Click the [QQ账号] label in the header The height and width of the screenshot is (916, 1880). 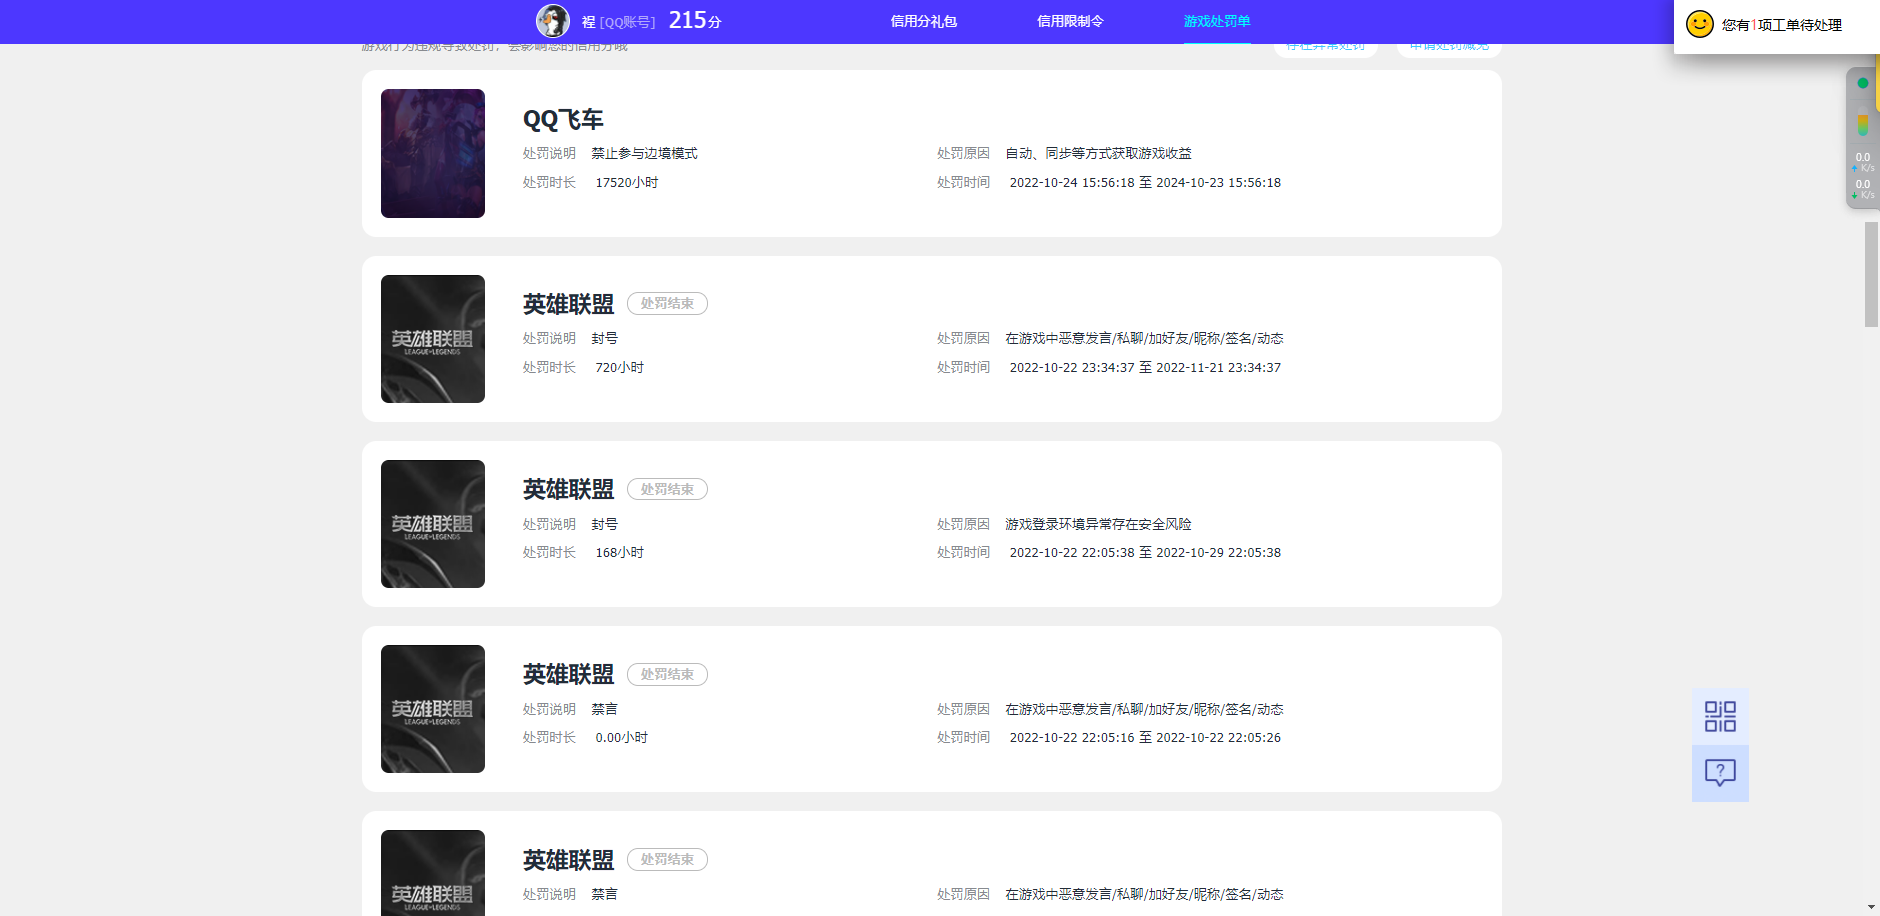(x=627, y=22)
